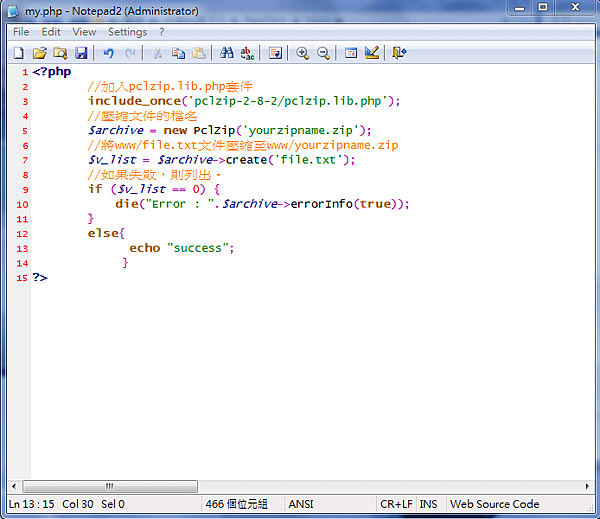Open the File menu

click(21, 32)
